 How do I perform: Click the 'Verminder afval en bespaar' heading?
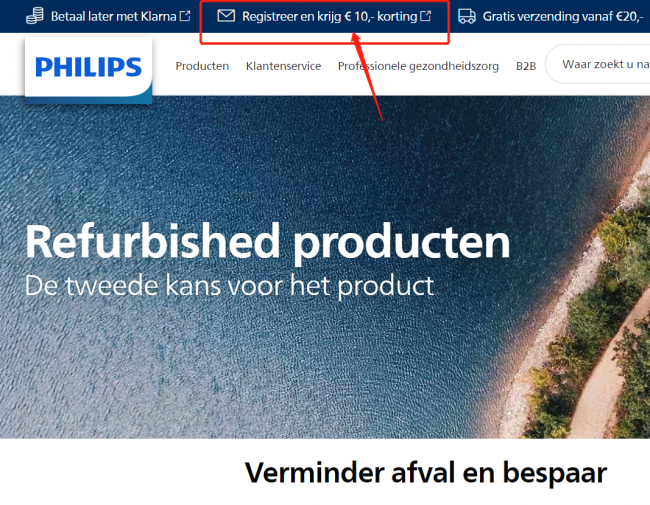click(426, 473)
